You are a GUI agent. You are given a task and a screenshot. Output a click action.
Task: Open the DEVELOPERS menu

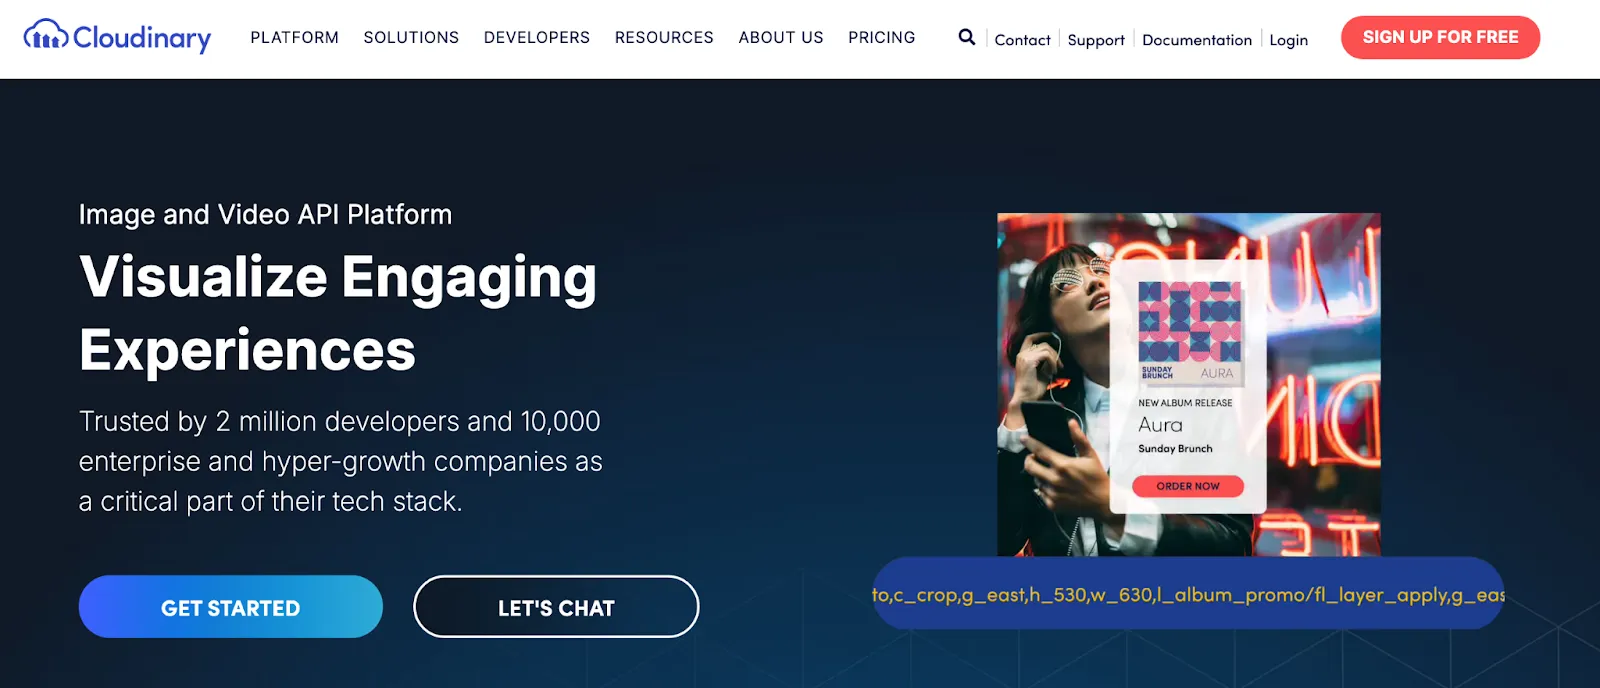pyautogui.click(x=537, y=37)
